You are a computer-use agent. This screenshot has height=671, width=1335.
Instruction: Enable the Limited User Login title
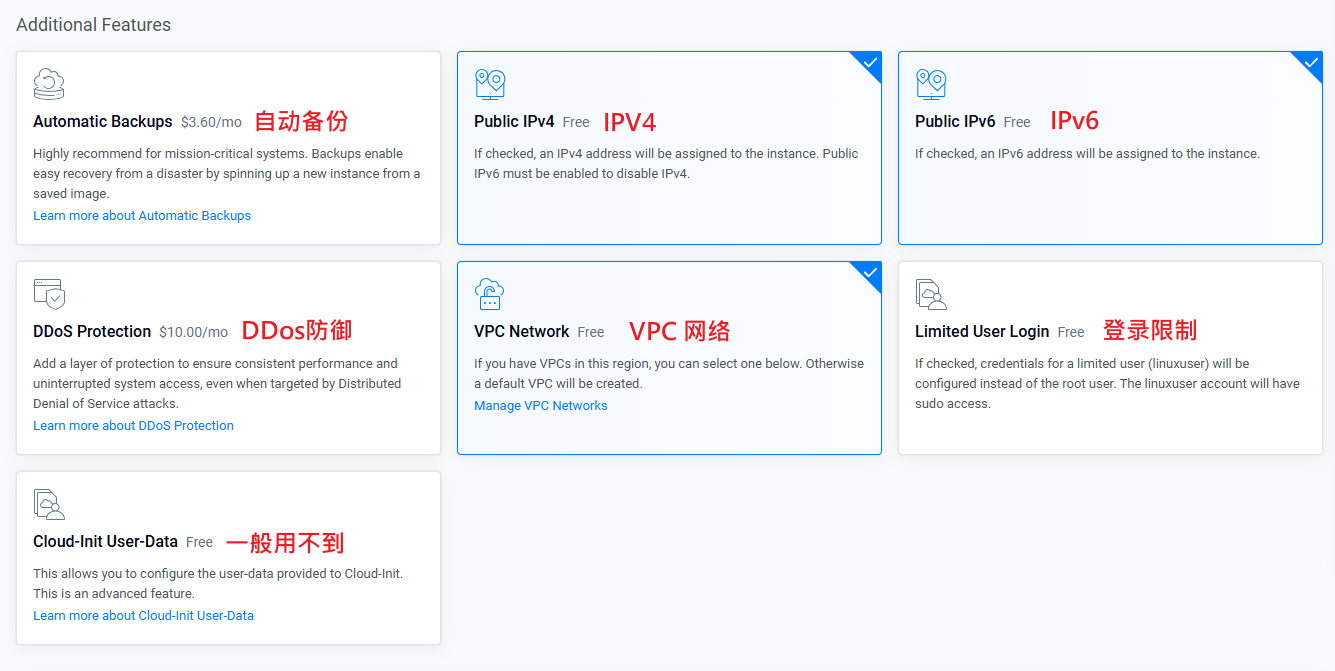(x=982, y=332)
